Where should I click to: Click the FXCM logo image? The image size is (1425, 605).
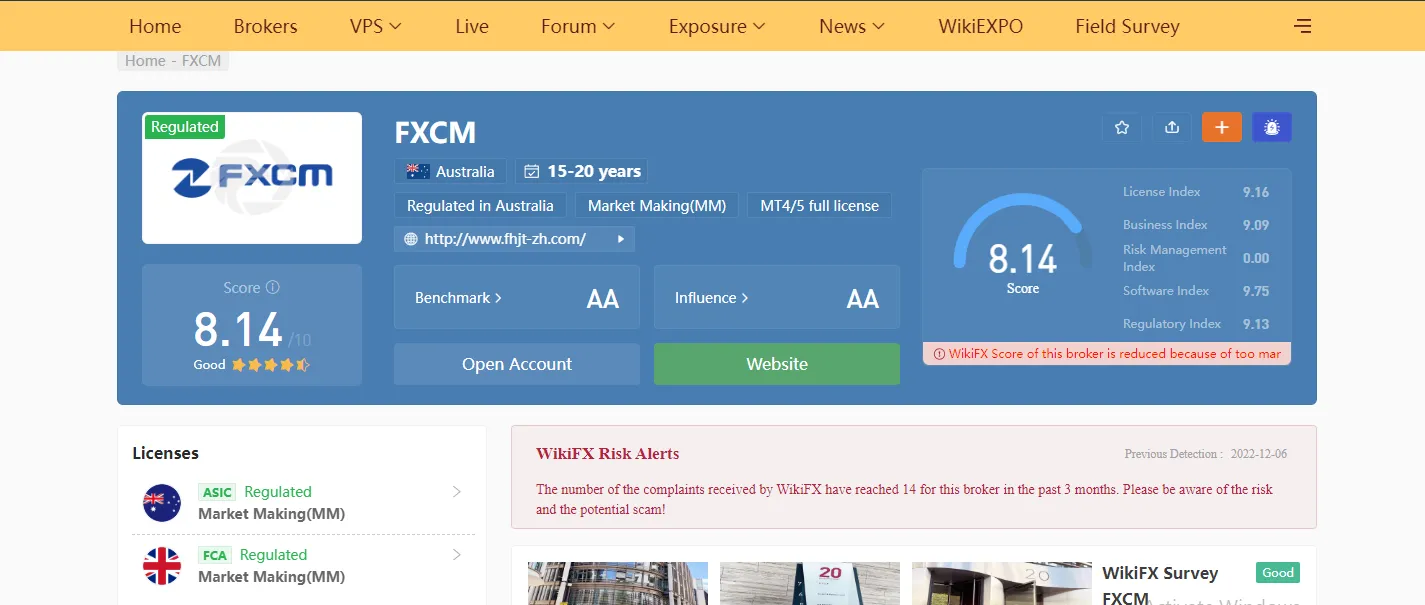pyautogui.click(x=252, y=178)
